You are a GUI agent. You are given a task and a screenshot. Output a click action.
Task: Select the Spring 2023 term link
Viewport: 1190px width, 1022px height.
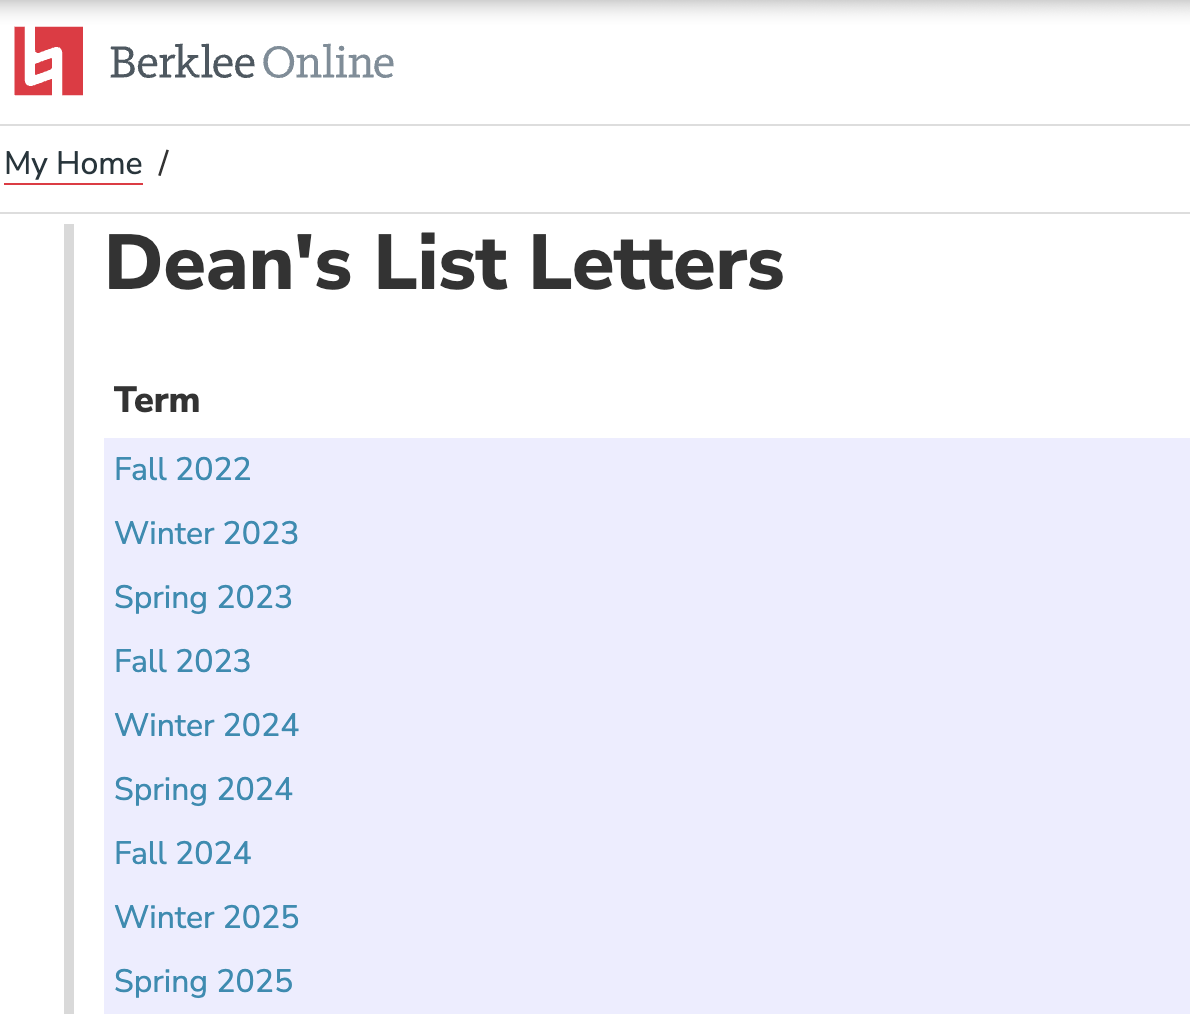coord(203,597)
